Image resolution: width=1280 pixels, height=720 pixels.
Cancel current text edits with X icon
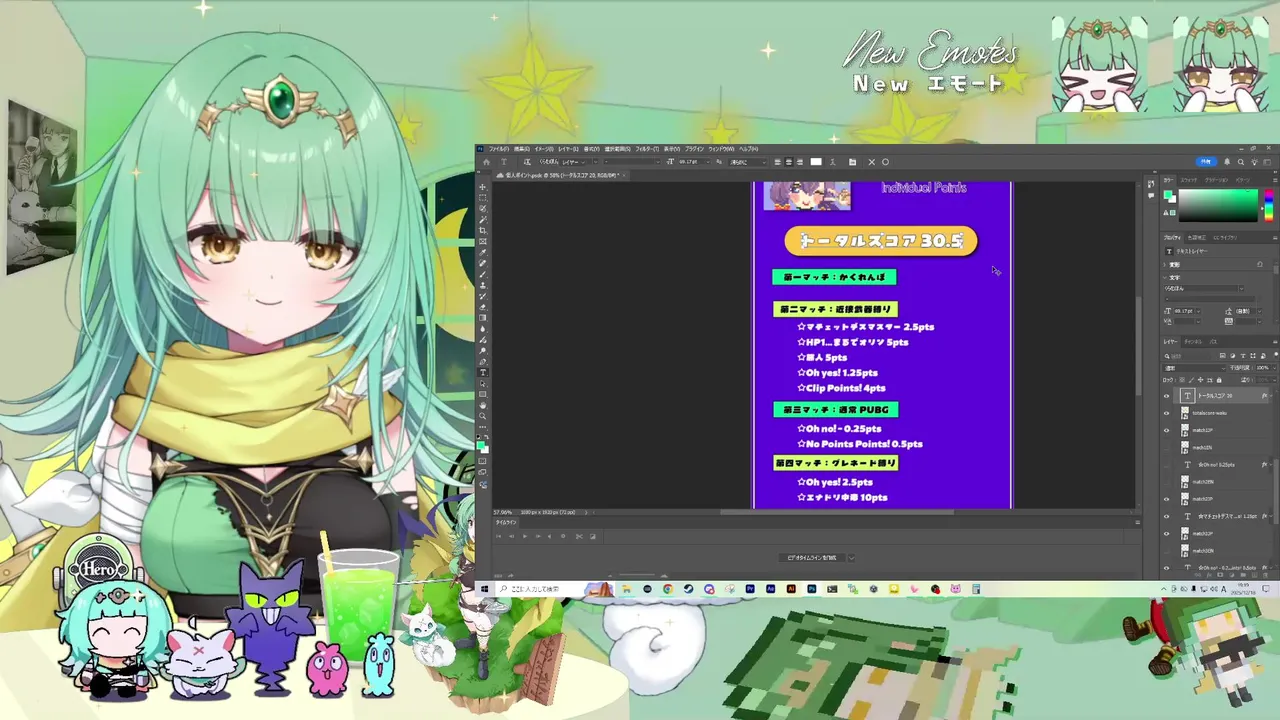click(x=872, y=162)
